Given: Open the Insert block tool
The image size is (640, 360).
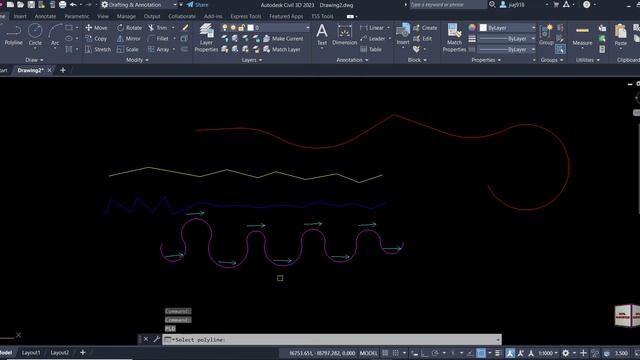Looking at the screenshot, I should 403,34.
